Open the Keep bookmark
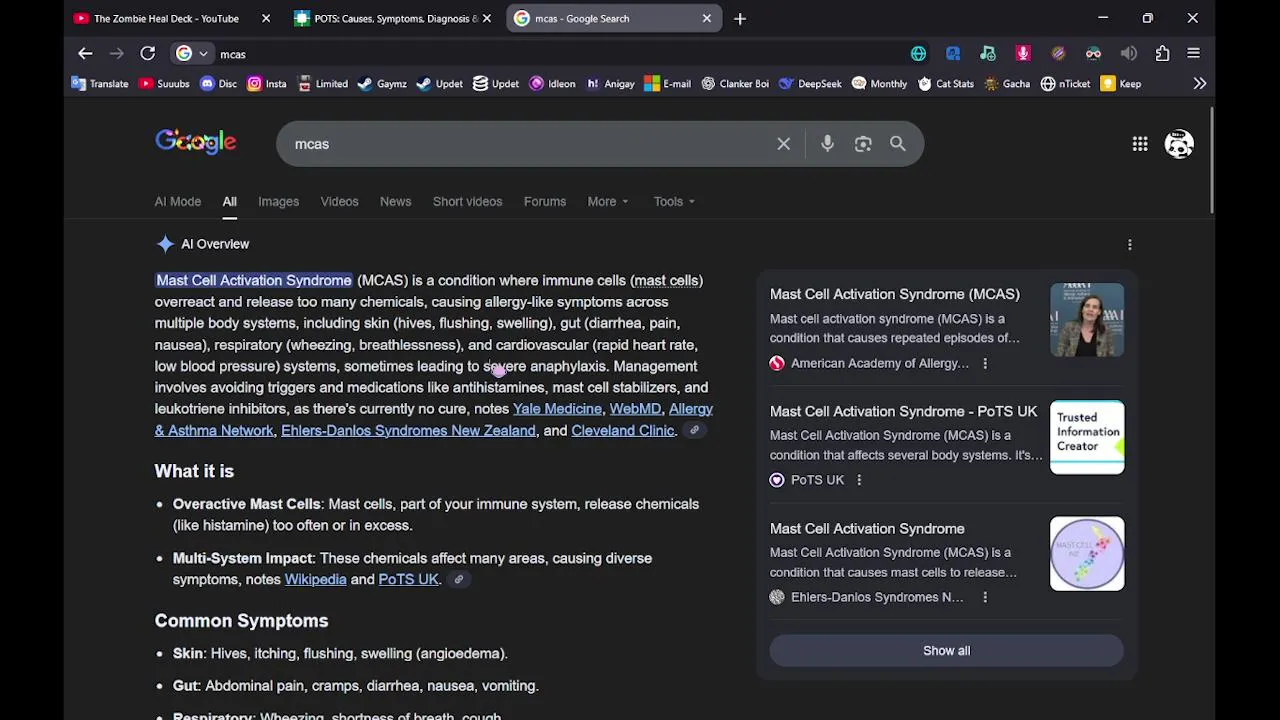1280x720 pixels. (1121, 84)
